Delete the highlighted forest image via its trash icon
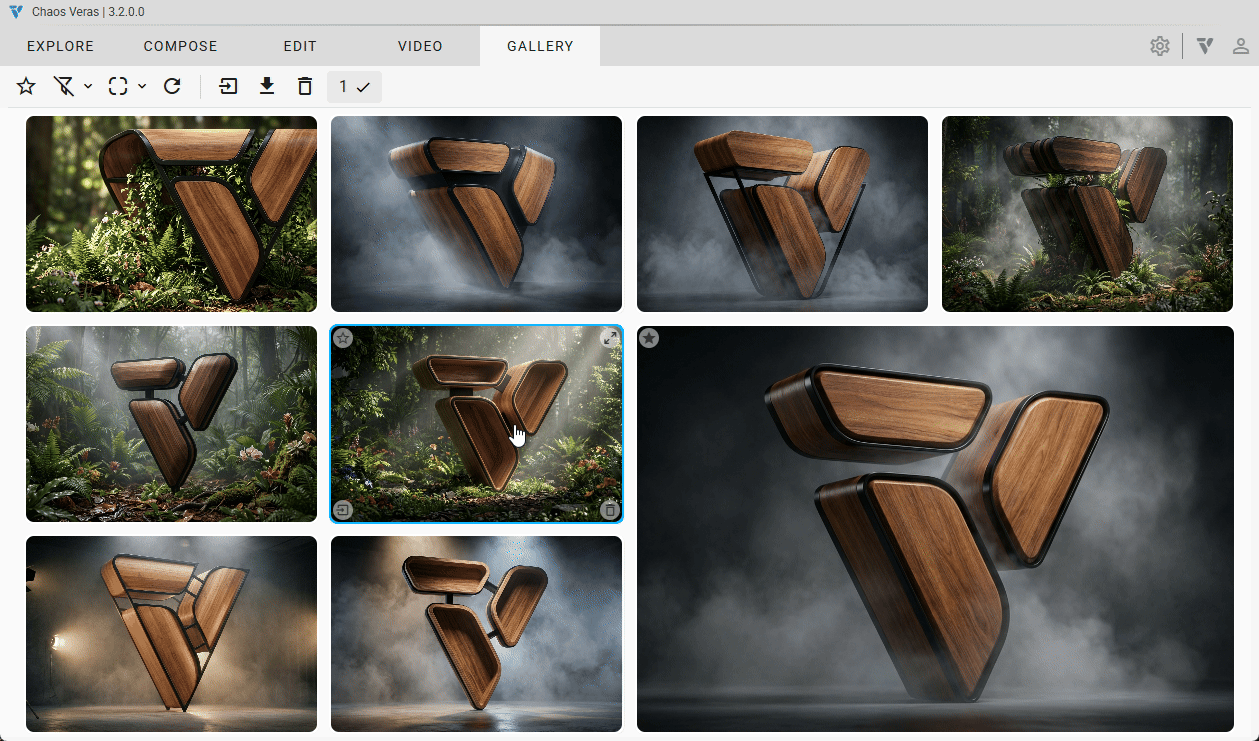 pyautogui.click(x=609, y=510)
